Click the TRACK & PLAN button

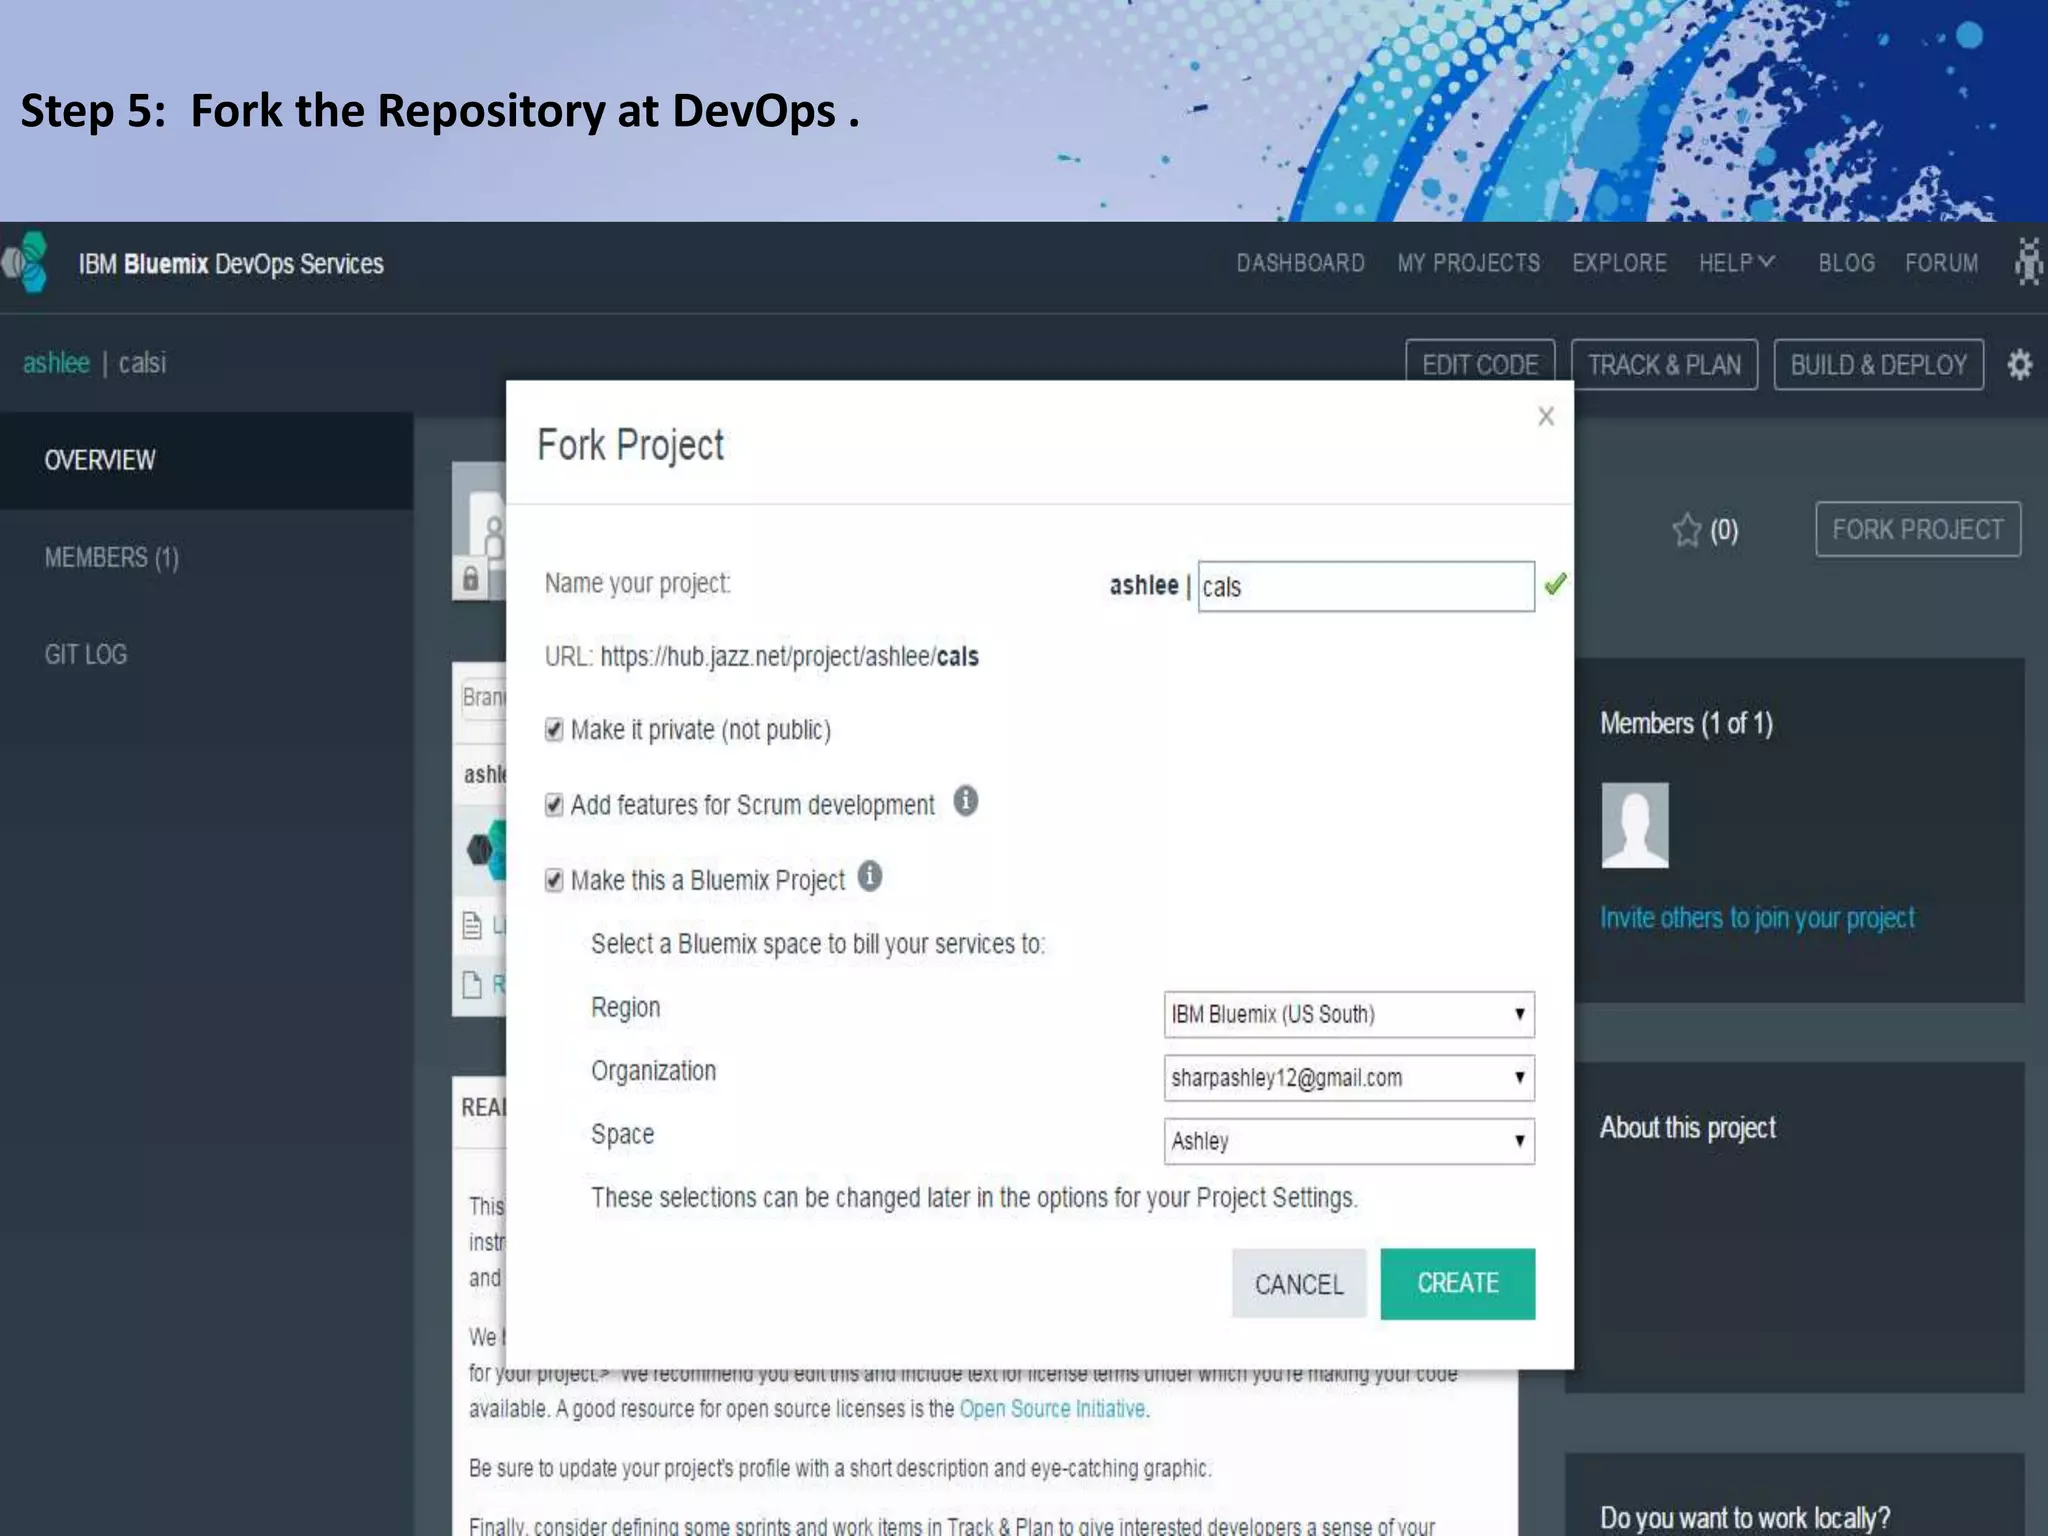pos(1664,364)
